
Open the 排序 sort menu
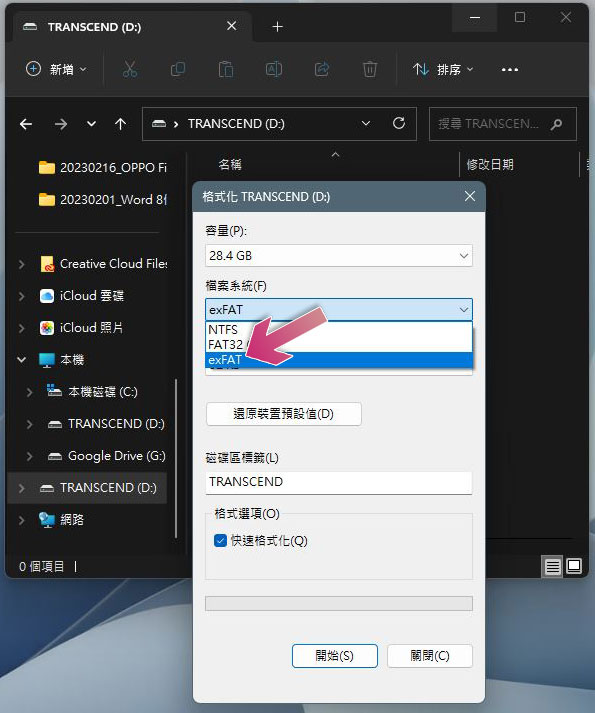click(444, 70)
